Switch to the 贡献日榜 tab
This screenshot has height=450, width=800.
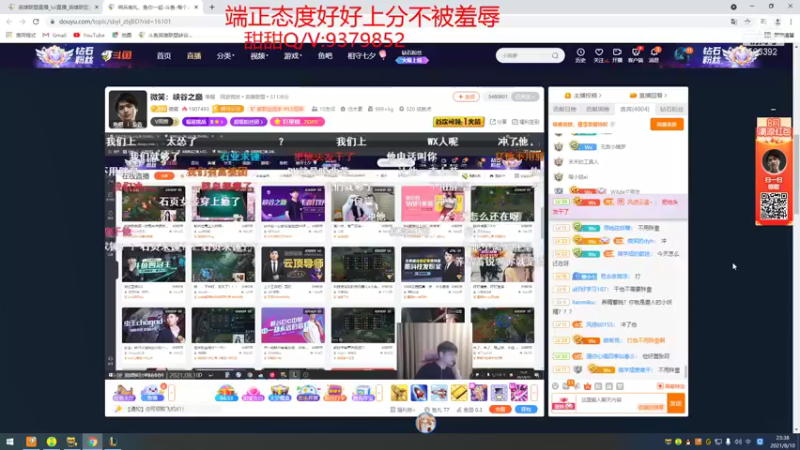565,109
